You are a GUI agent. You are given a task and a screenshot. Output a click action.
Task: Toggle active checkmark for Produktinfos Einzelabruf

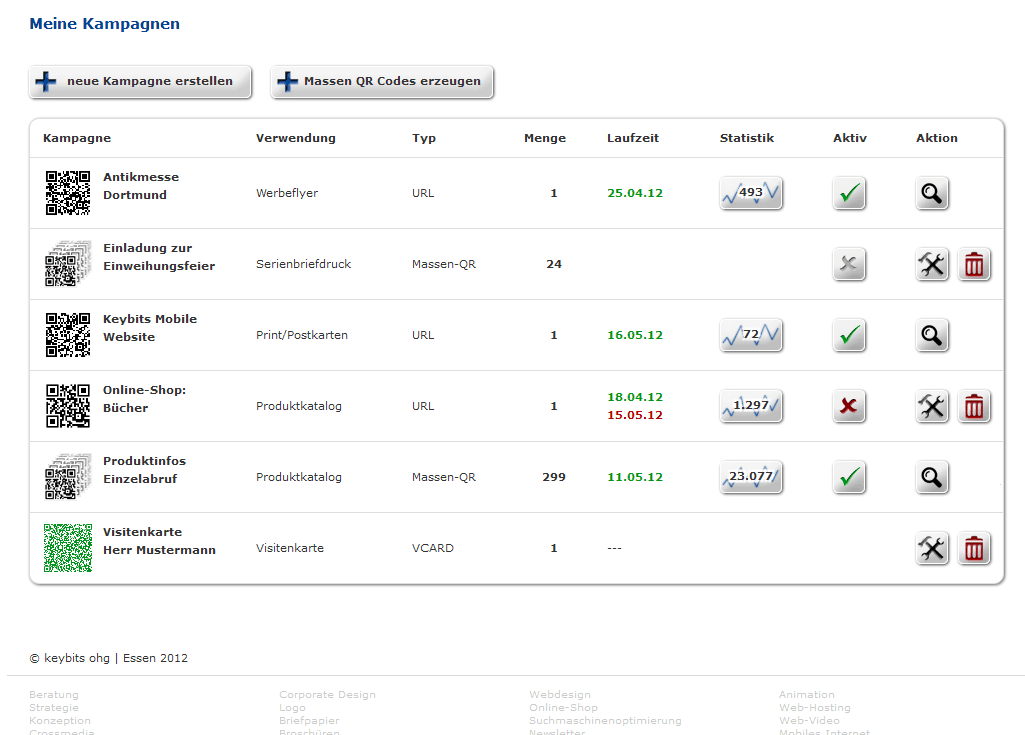click(850, 478)
